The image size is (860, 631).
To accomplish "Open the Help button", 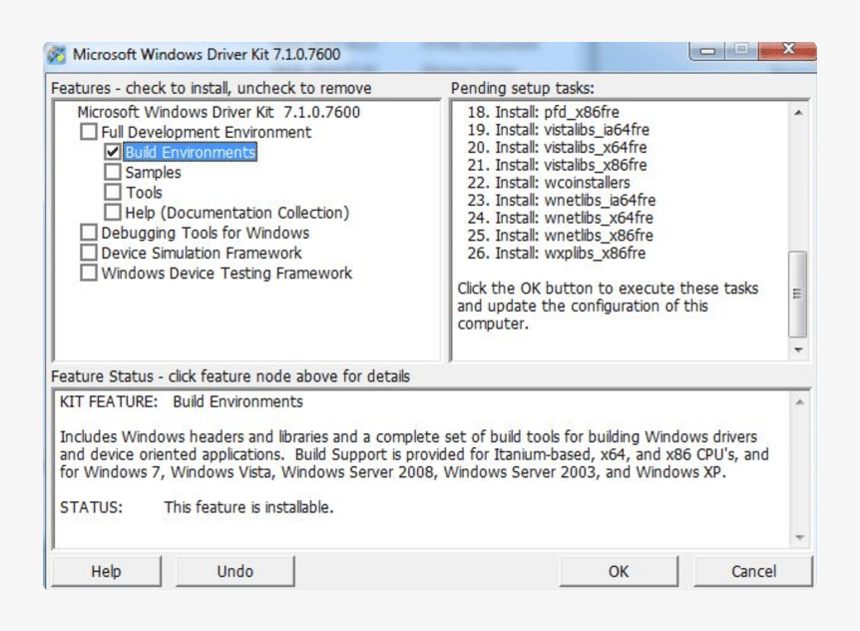I will (106, 571).
